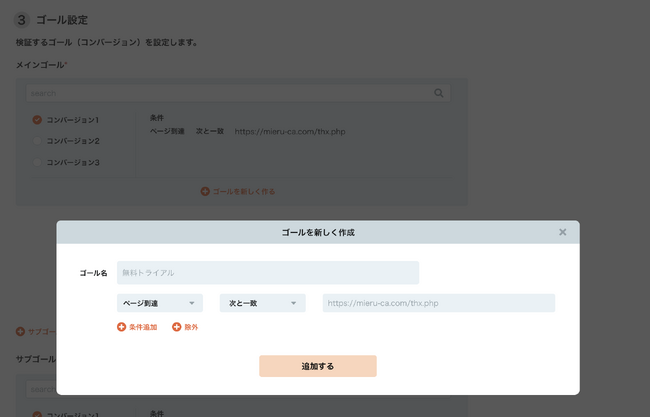Open the 次と一致 dropdown
Viewport: 650px width, 417px height.
[x=262, y=303]
